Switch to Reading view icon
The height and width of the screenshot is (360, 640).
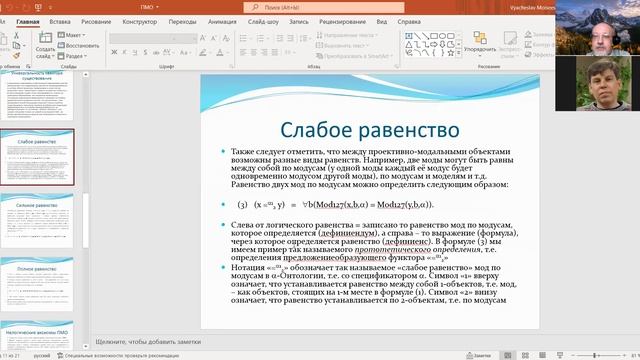coord(542,356)
